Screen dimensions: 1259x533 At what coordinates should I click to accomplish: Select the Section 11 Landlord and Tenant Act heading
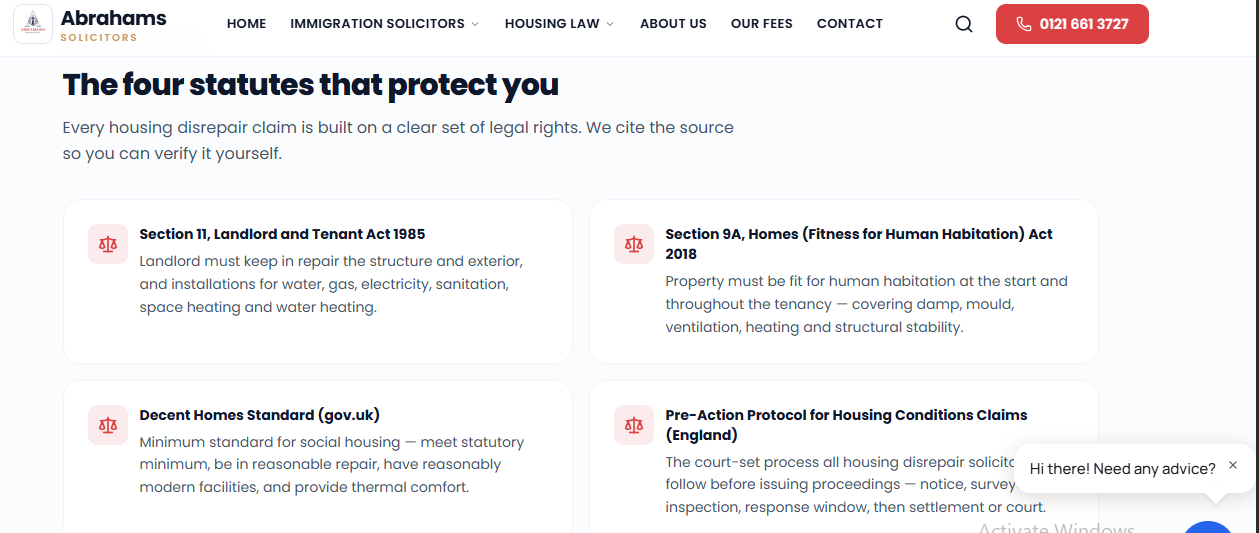click(x=282, y=234)
